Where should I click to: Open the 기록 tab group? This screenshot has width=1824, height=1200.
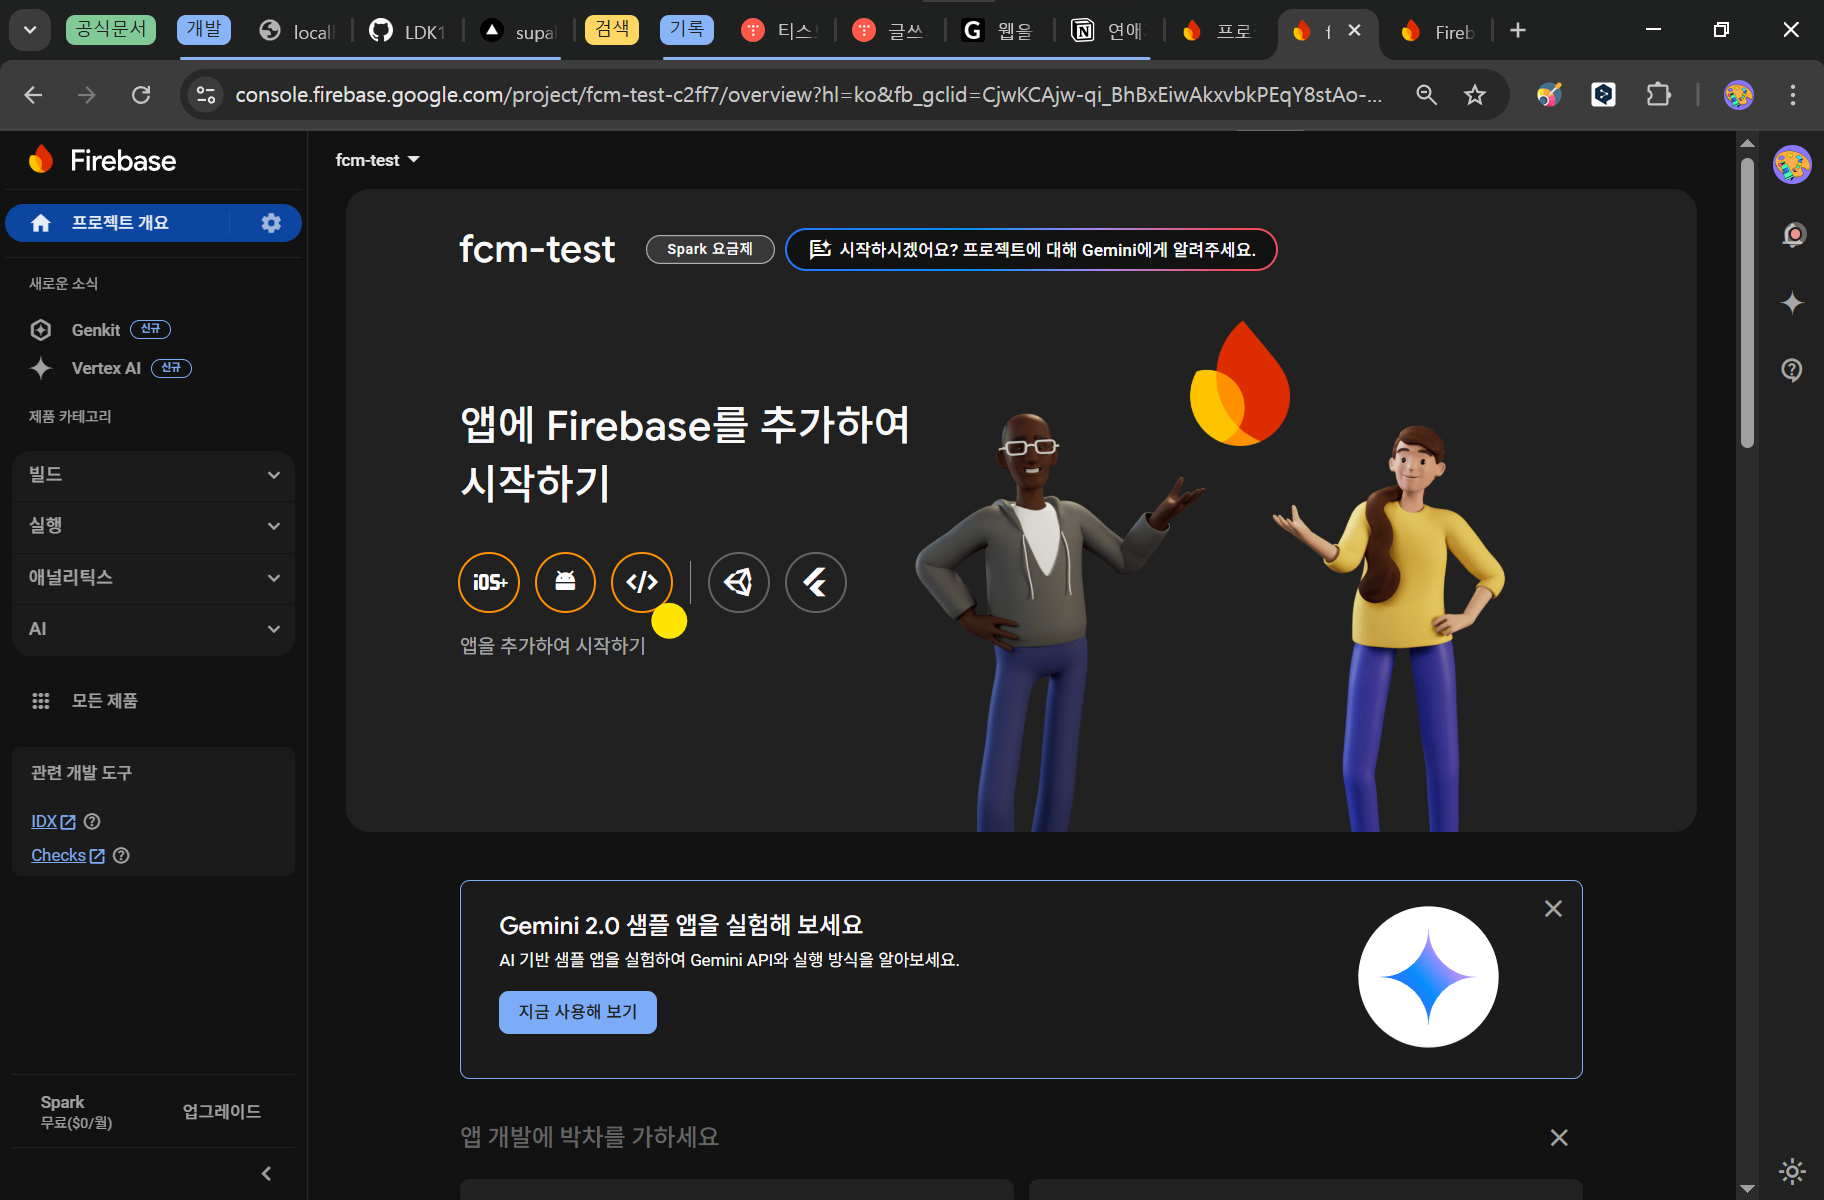tap(687, 29)
